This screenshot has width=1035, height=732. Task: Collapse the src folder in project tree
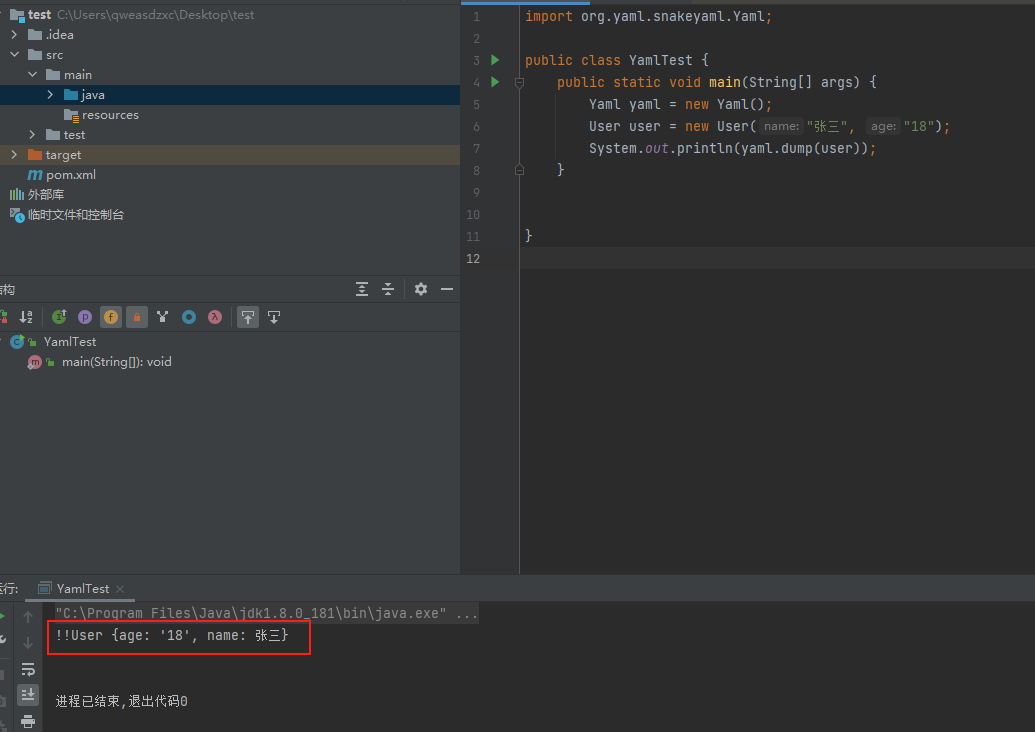pos(14,55)
